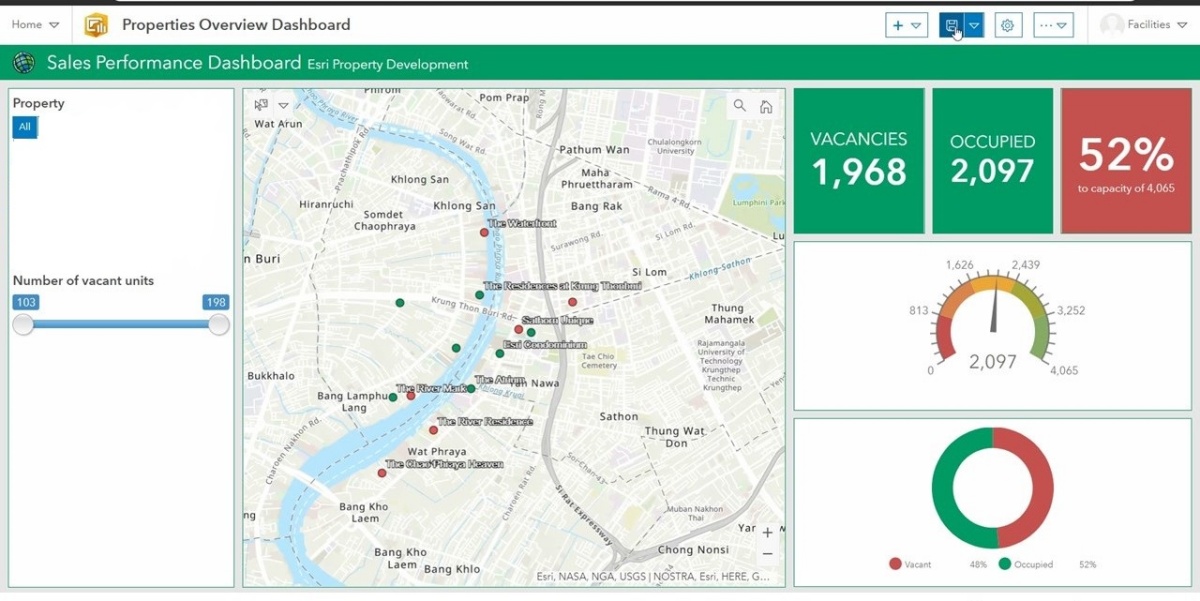Click the 52% capacity indicator card

[x=1126, y=160]
